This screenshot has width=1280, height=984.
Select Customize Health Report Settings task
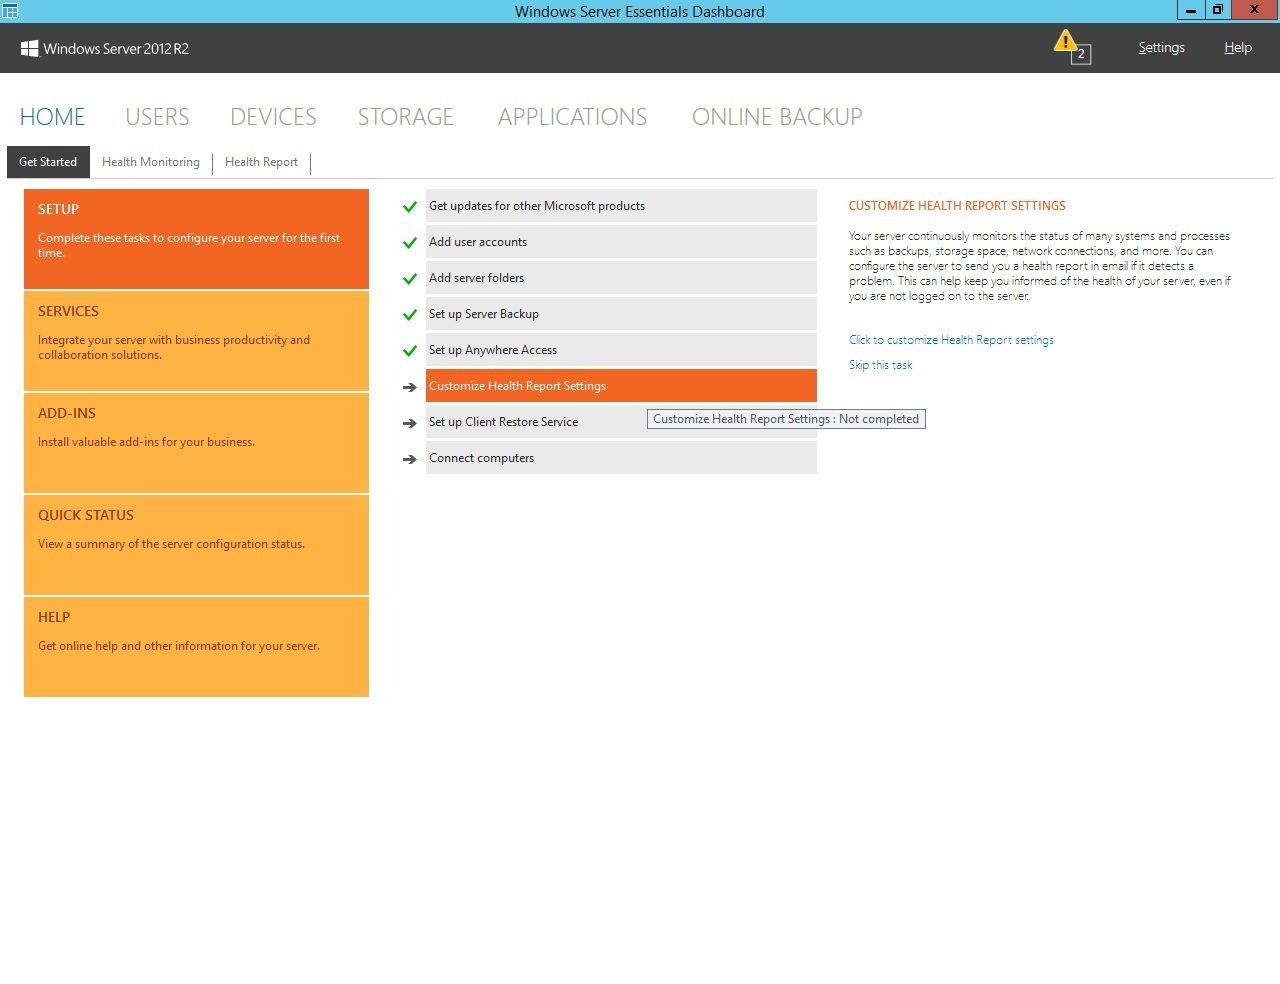pyautogui.click(x=621, y=386)
